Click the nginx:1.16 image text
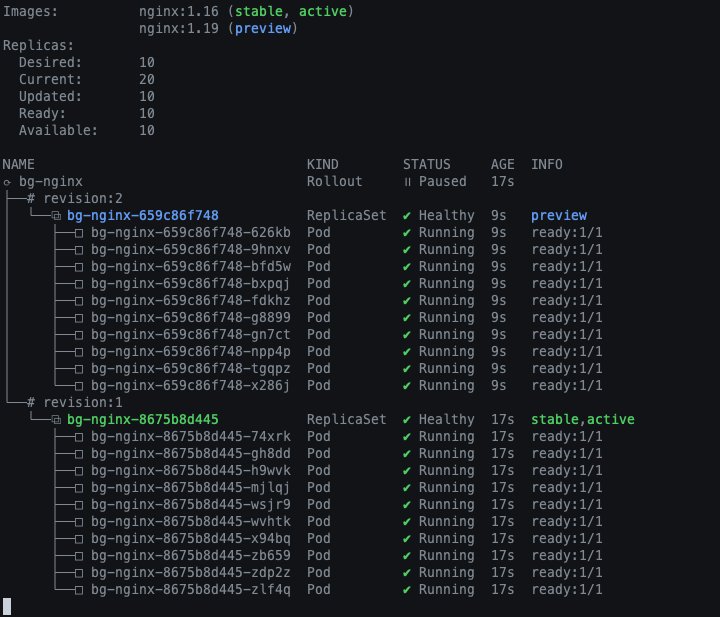The height and width of the screenshot is (617, 720). click(179, 11)
